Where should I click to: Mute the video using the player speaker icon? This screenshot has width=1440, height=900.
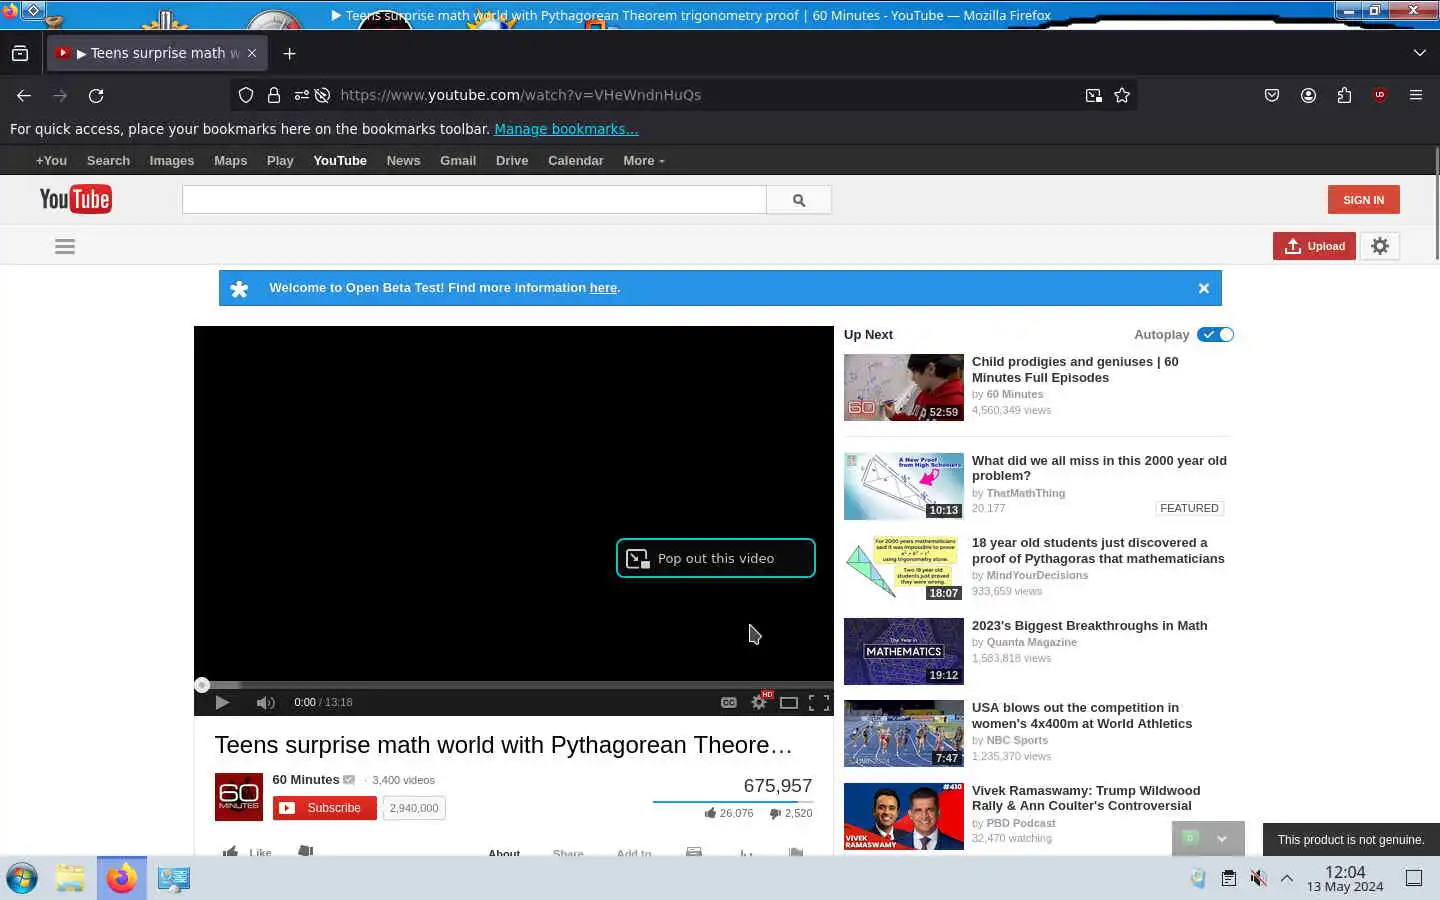265,702
